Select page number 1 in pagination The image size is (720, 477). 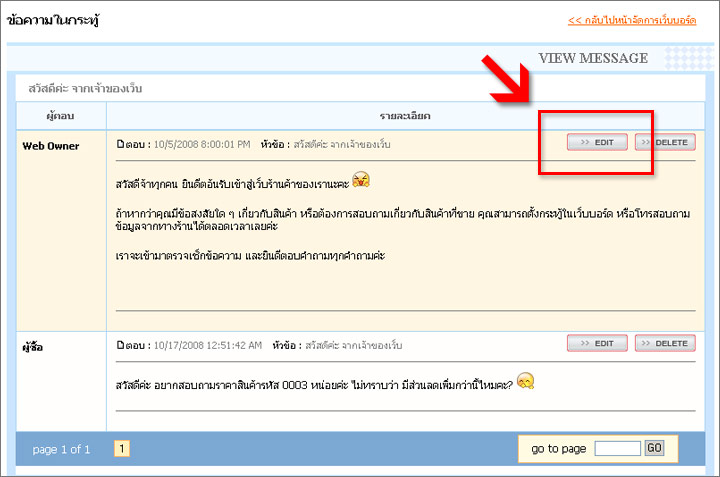click(x=122, y=449)
